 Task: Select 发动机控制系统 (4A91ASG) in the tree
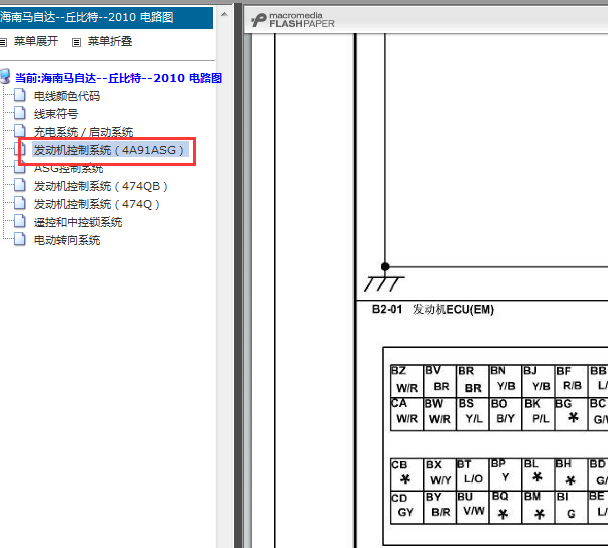pyautogui.click(x=109, y=150)
